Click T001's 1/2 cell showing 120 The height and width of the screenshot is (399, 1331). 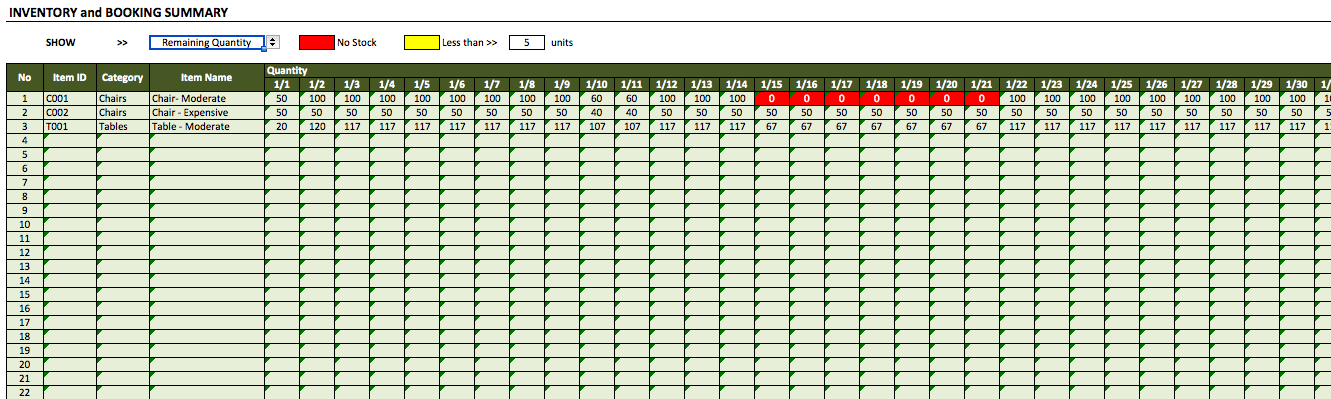pyautogui.click(x=317, y=127)
